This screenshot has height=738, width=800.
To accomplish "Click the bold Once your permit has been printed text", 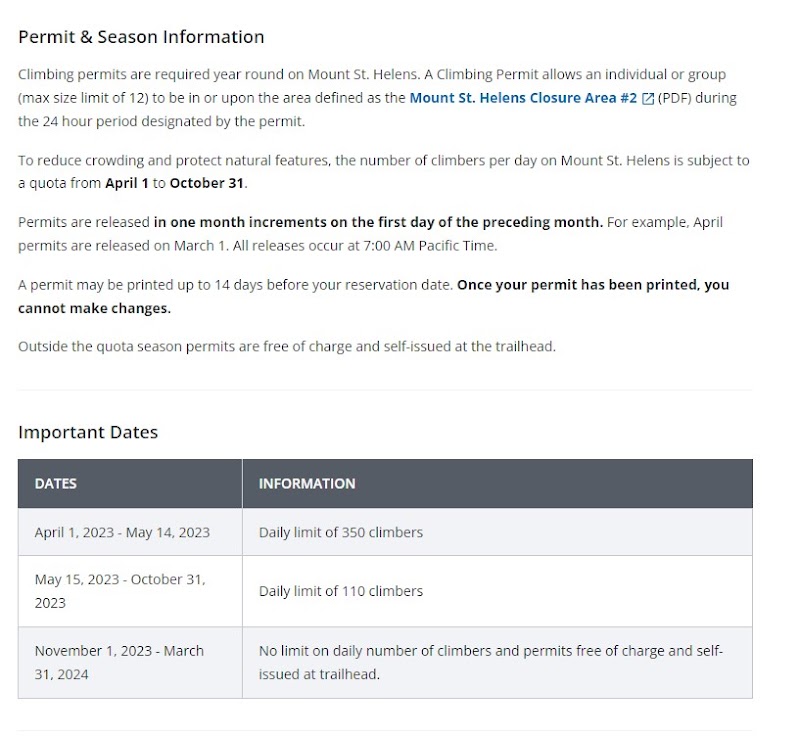I will [592, 284].
